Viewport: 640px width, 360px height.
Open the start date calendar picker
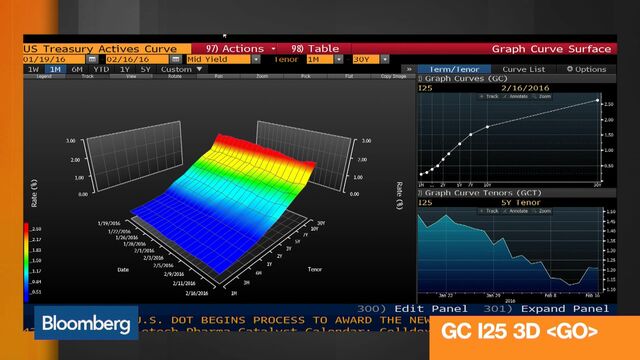click(92, 60)
